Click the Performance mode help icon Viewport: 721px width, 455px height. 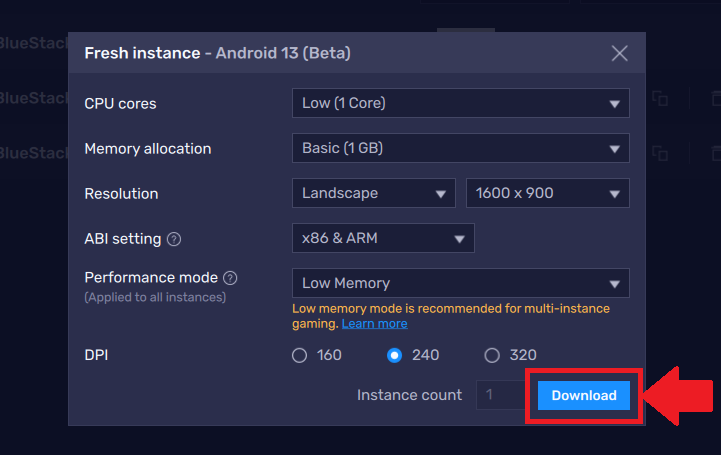[x=230, y=278]
